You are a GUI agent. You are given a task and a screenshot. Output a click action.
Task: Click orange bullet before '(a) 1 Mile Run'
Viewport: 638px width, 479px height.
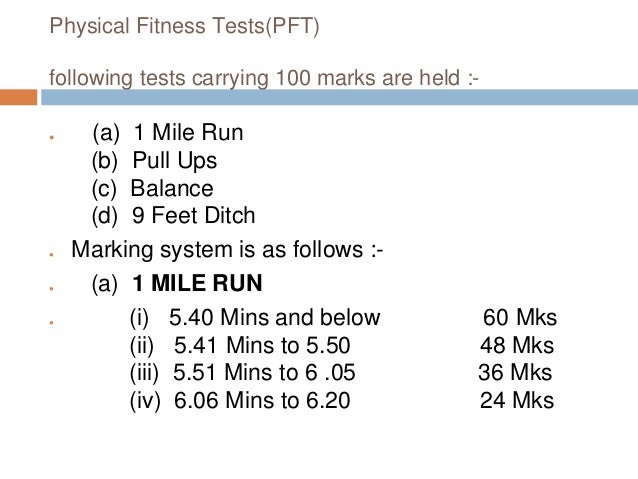point(52,138)
